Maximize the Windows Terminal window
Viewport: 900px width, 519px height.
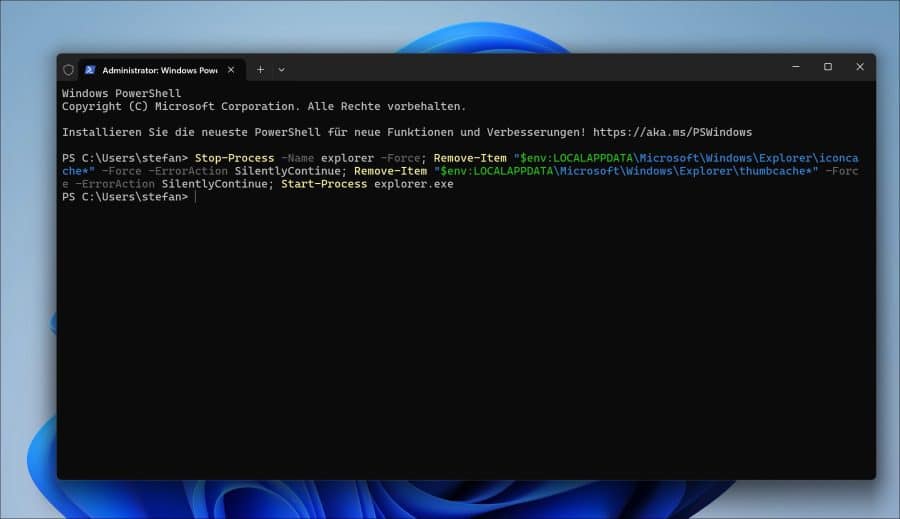(828, 67)
